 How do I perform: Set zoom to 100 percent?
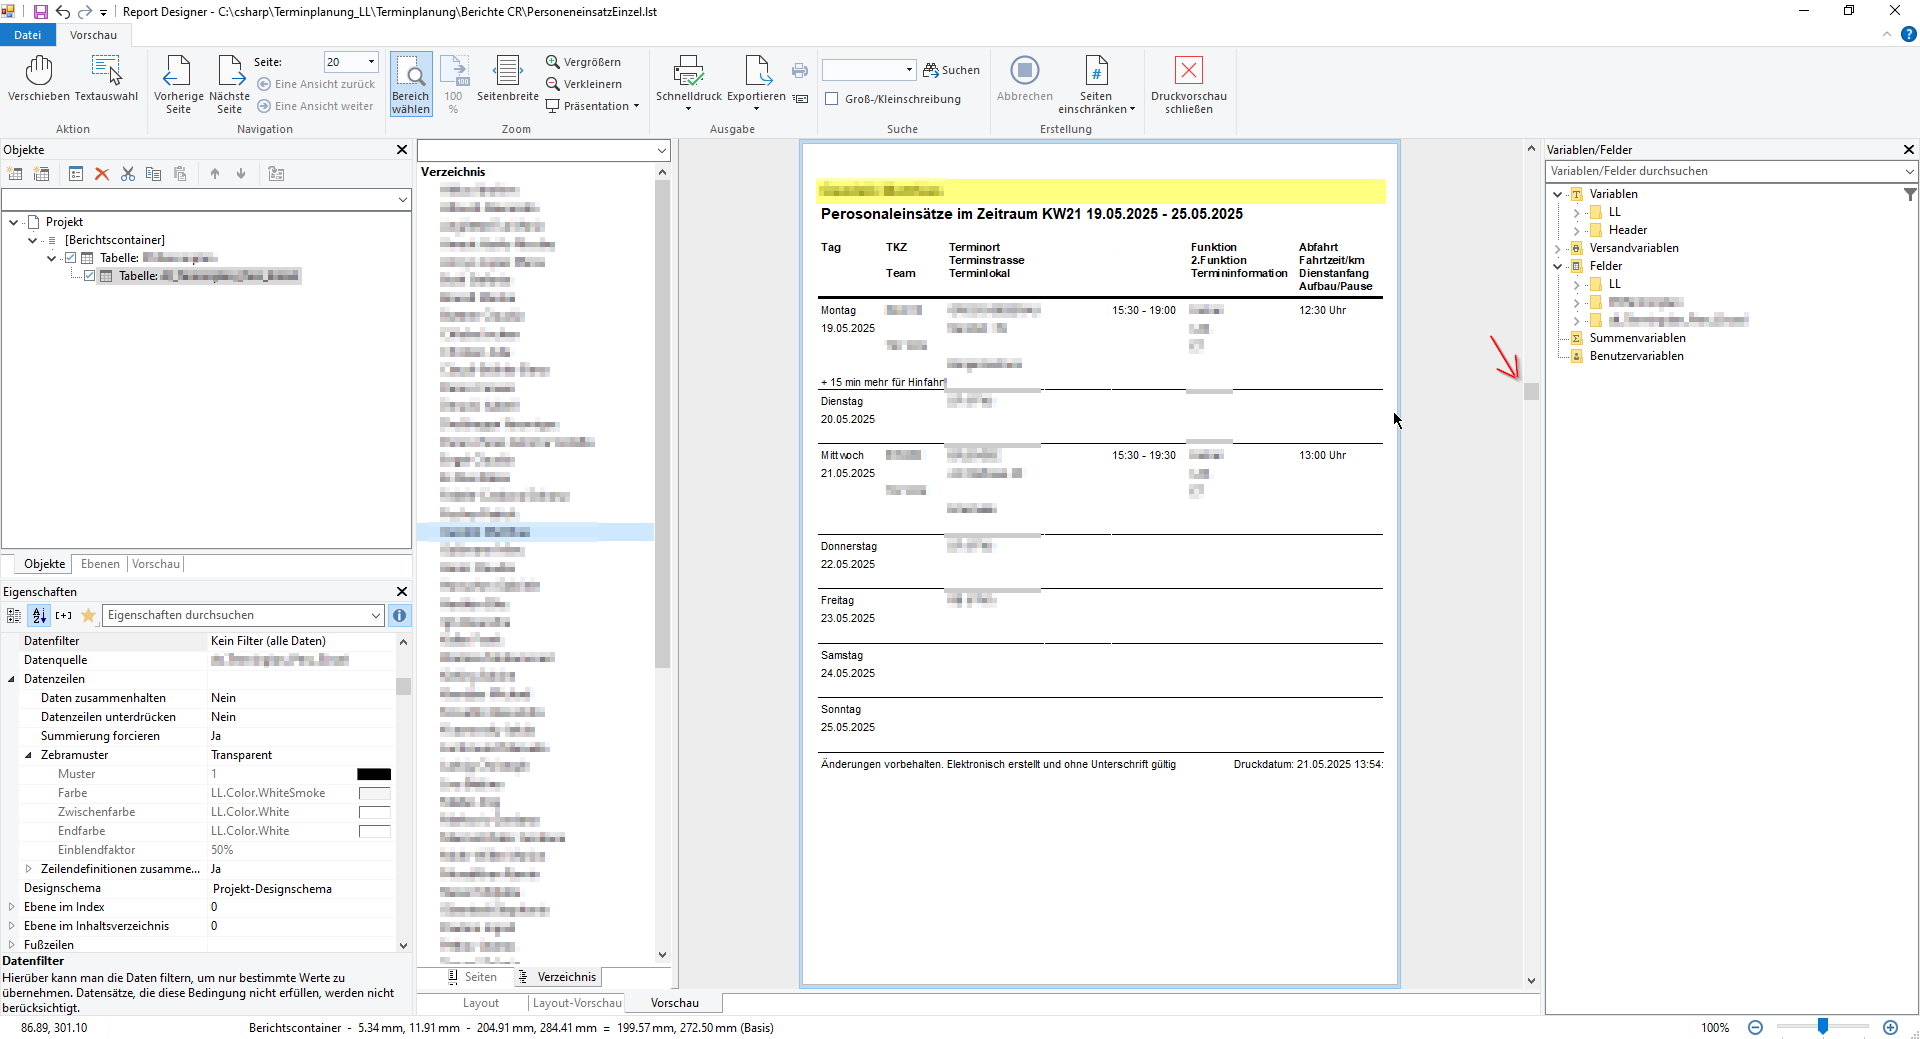point(454,85)
